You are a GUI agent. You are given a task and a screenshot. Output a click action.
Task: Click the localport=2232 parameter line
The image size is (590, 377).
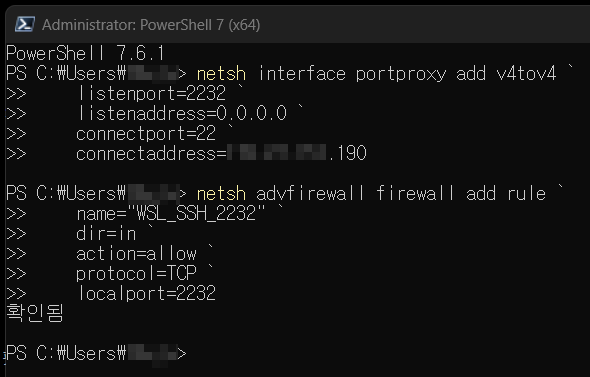coord(146,293)
